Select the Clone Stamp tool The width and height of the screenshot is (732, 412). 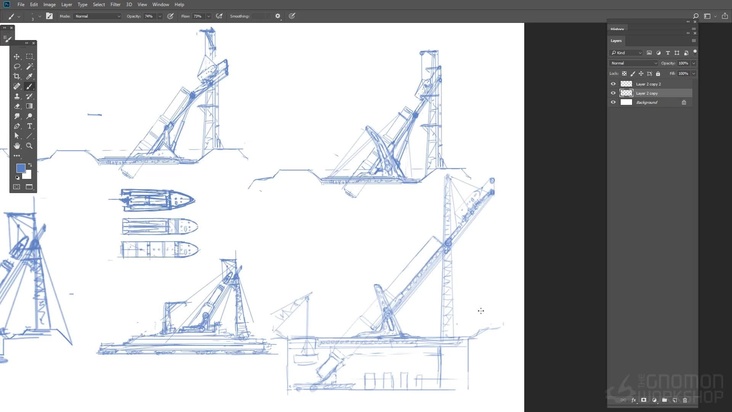[17, 96]
